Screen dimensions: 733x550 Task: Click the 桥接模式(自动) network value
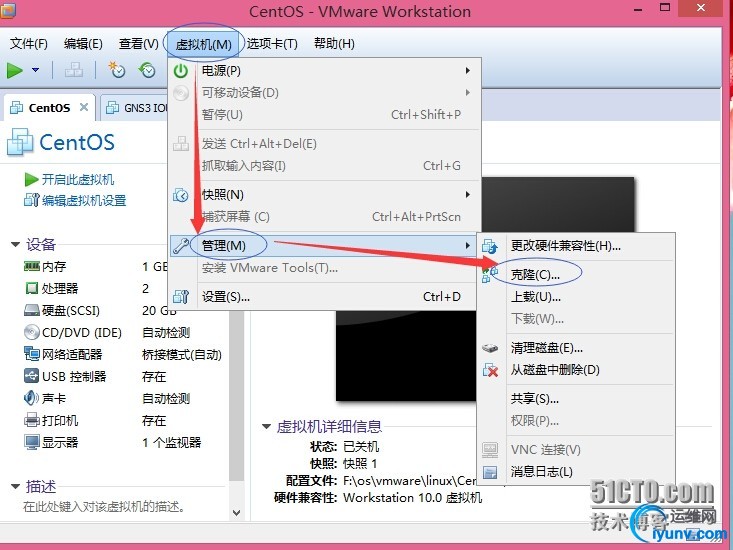coord(181,355)
